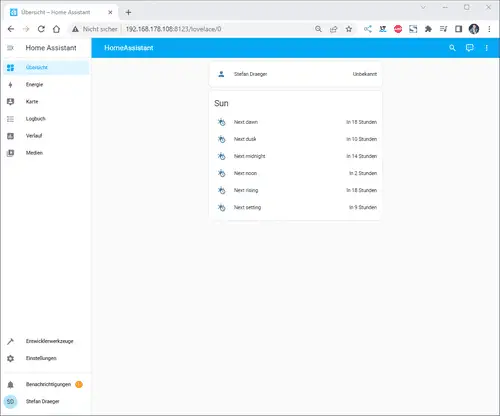500x416 pixels.
Task: Click the Next setting value In 9 Stunden
Action: (x=363, y=208)
